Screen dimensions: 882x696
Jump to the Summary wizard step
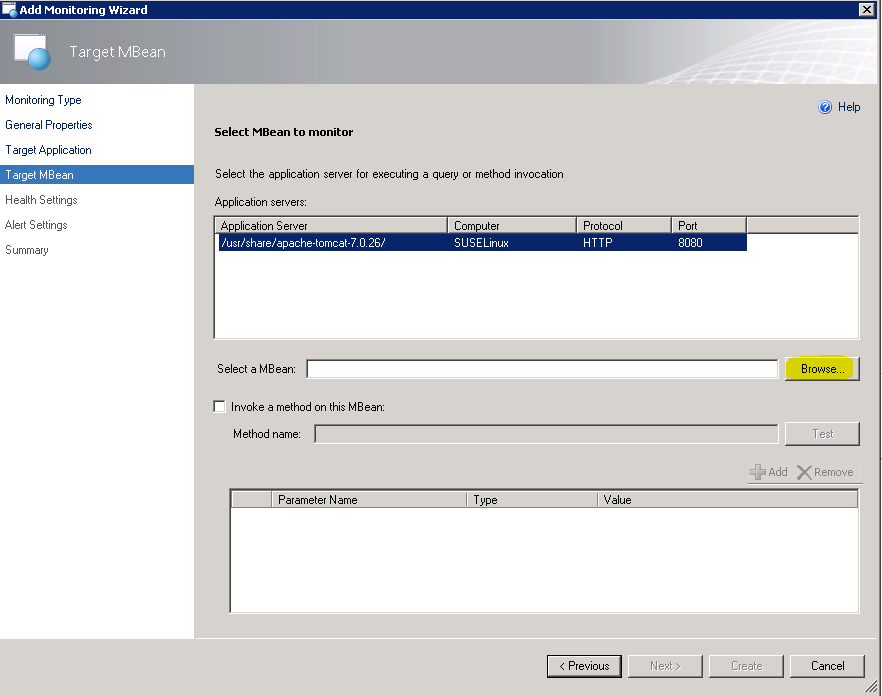(26, 250)
